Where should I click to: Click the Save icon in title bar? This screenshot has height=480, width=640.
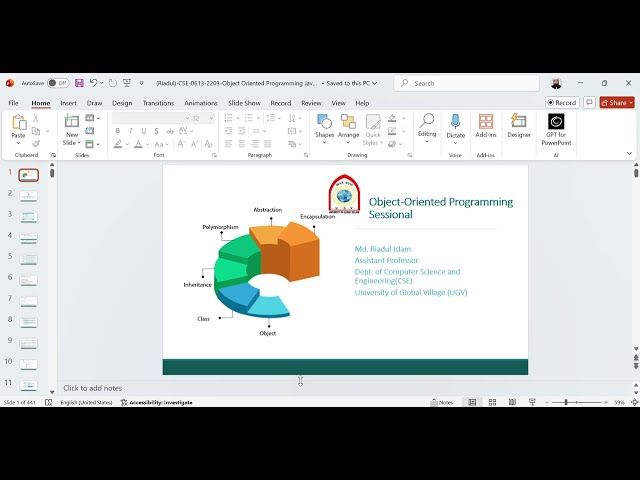pos(79,83)
